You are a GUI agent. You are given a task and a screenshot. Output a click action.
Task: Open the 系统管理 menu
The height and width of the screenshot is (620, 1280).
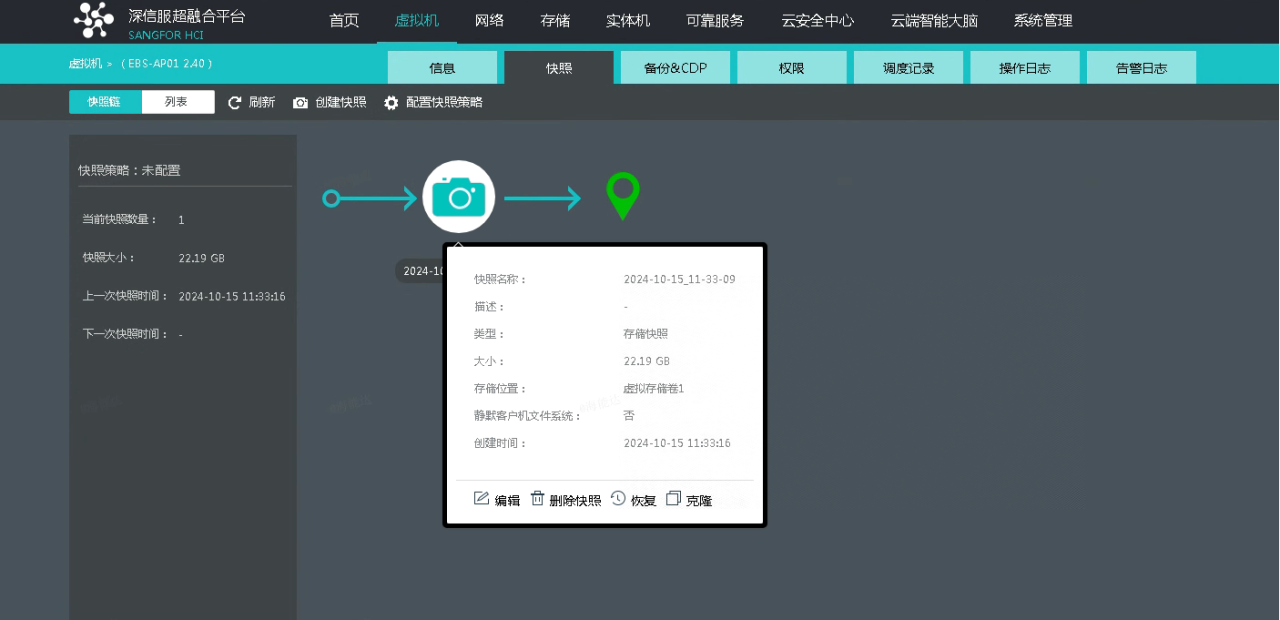1042,20
